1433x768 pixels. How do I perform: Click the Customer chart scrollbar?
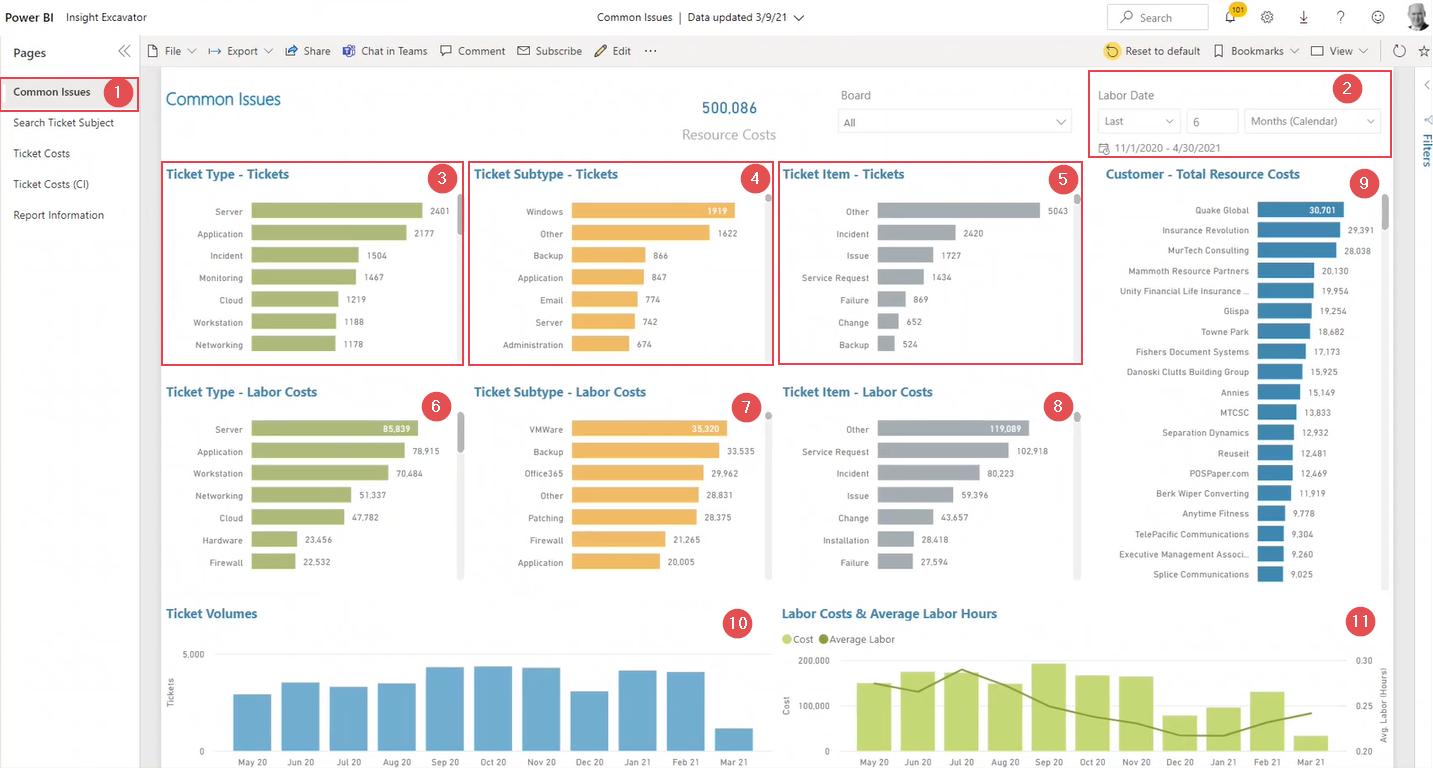(1385, 212)
